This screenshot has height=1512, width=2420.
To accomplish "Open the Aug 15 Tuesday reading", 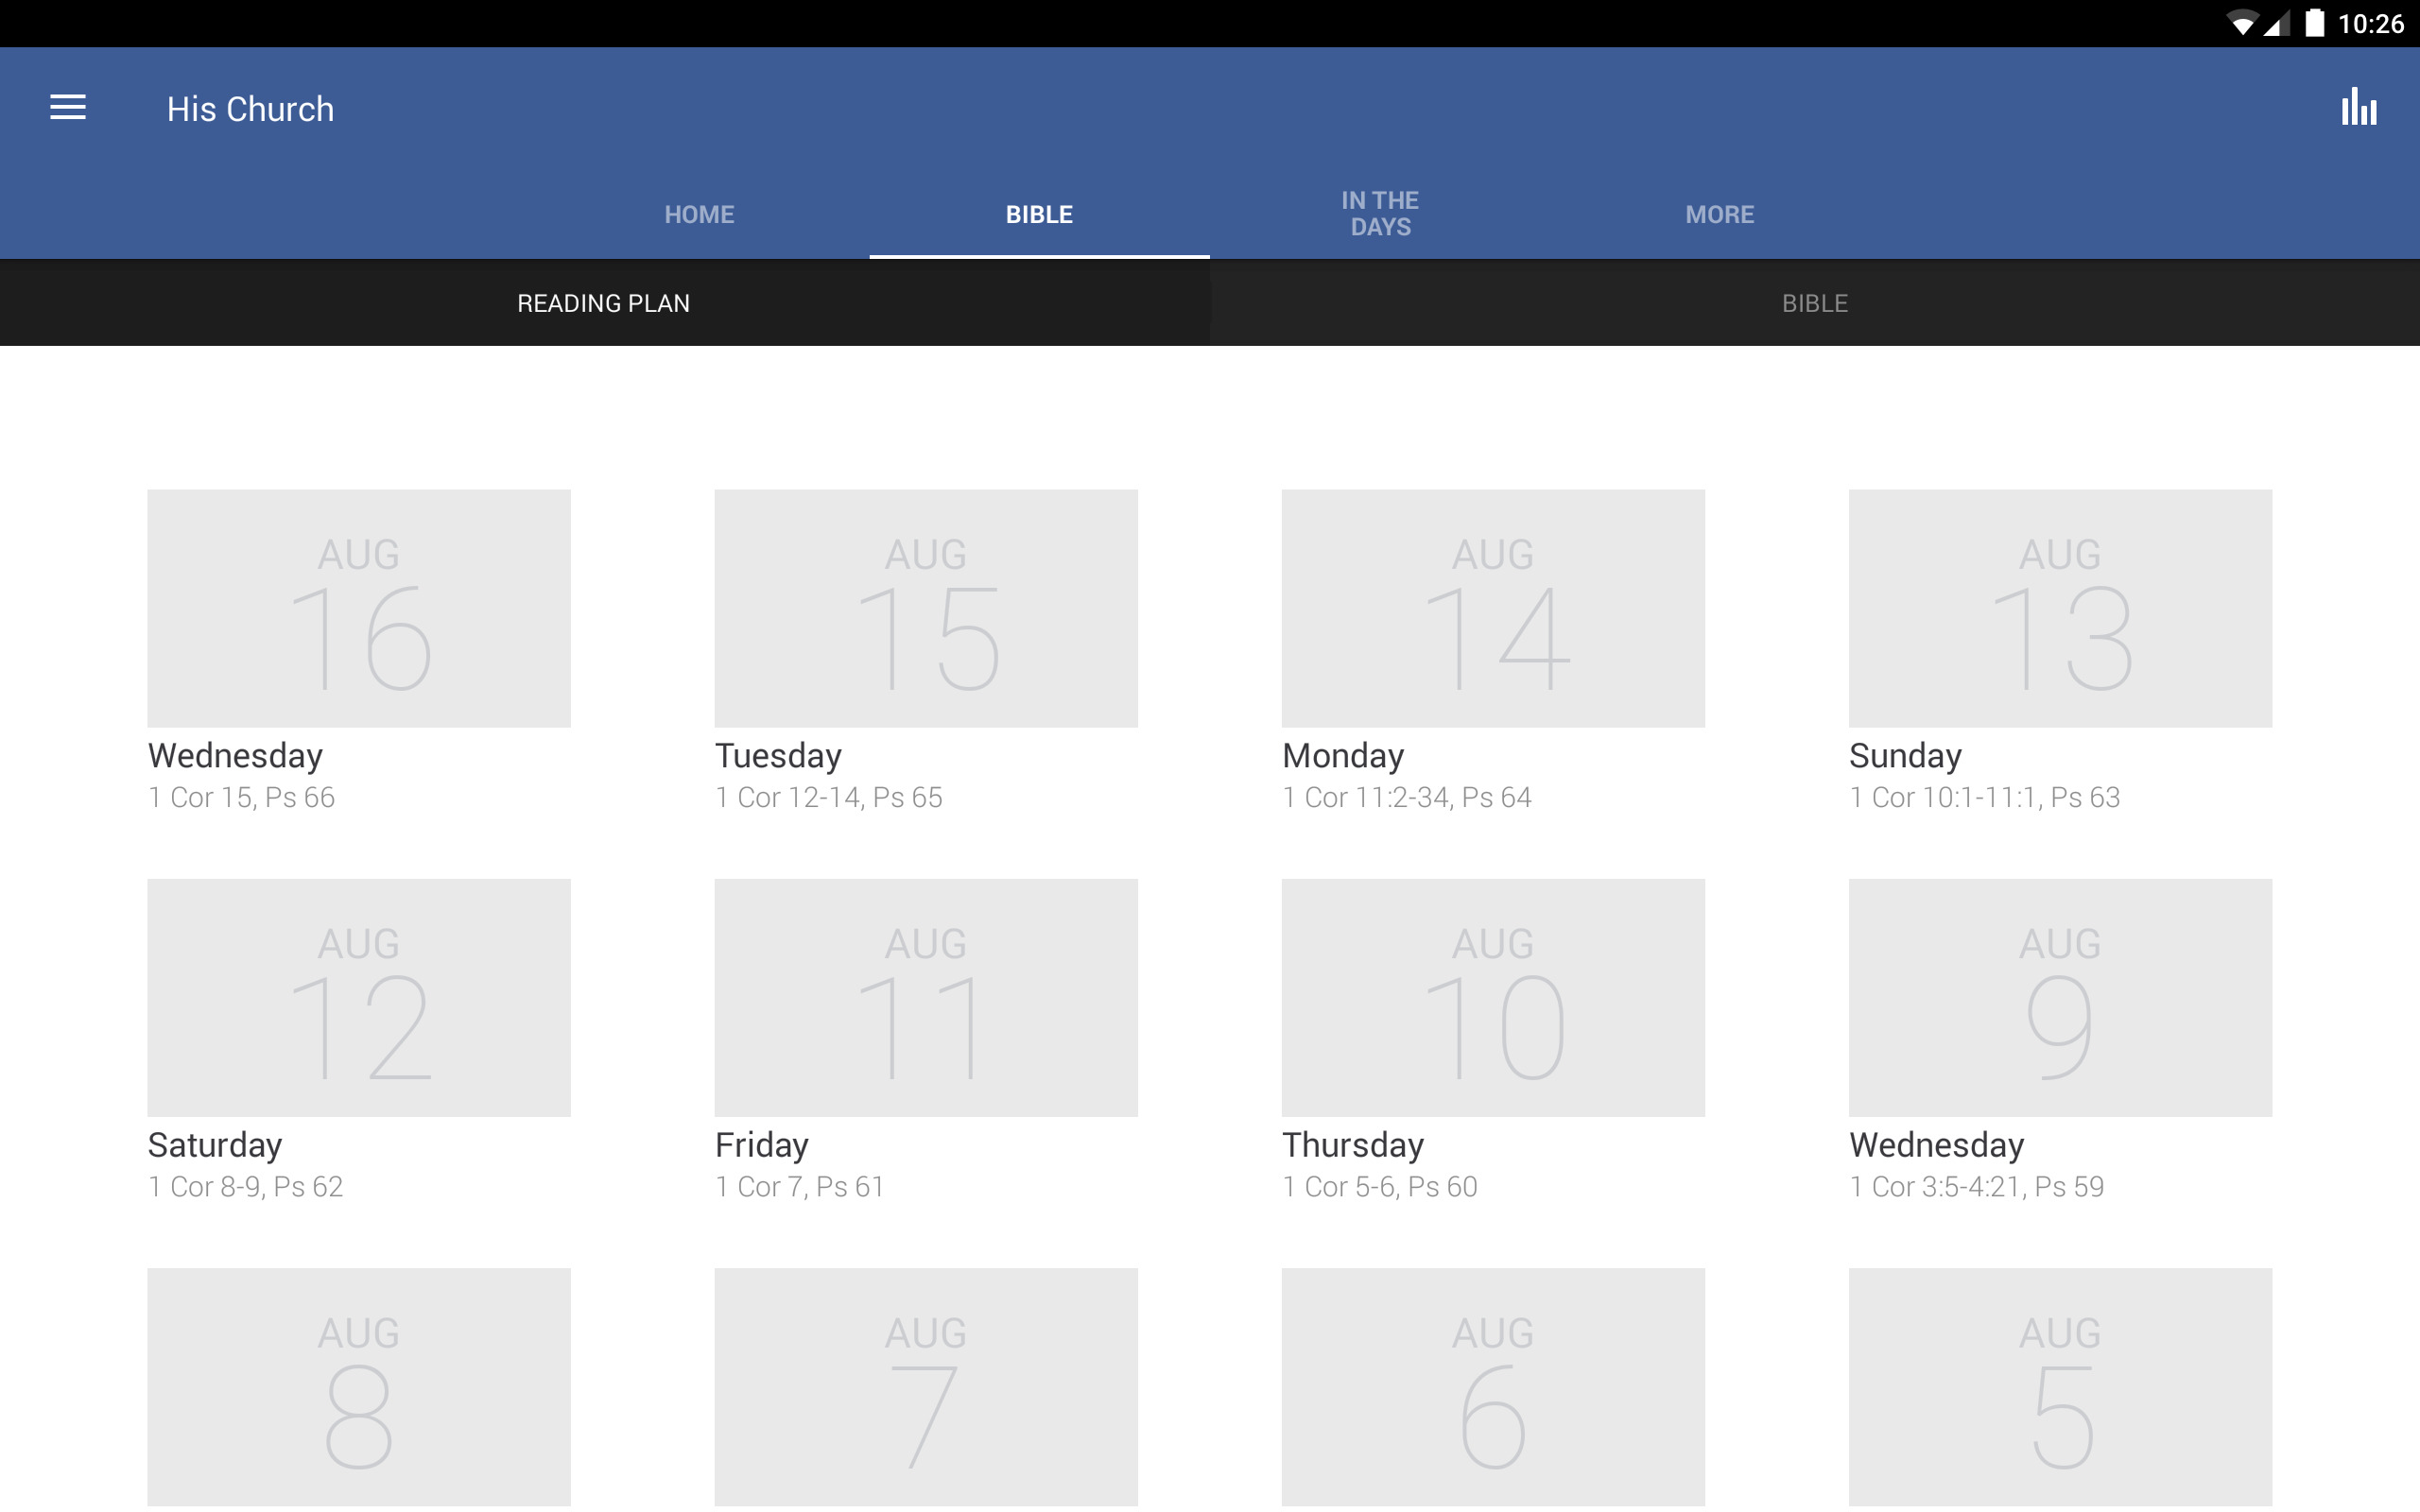I will coord(926,608).
